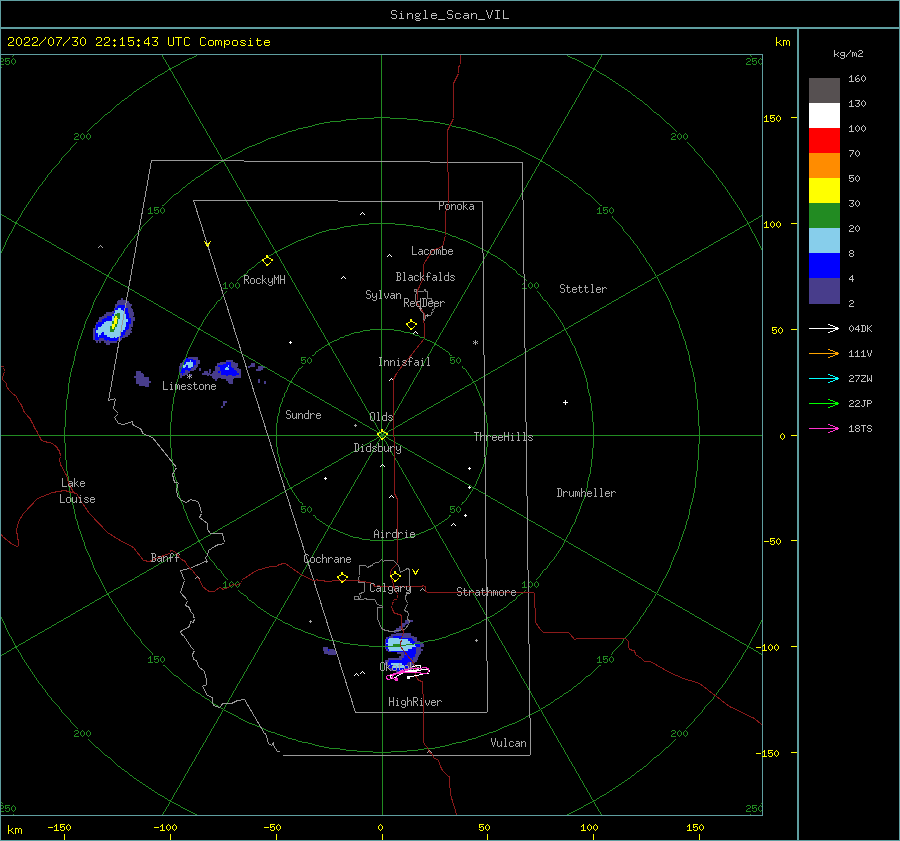The image size is (900, 841).
Task: Click the Innisfail city label
Action: click(404, 362)
